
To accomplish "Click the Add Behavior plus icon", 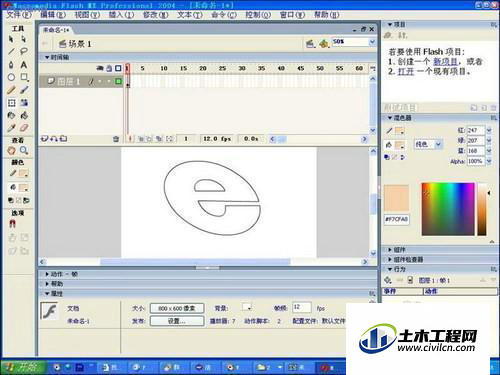I will (388, 280).
